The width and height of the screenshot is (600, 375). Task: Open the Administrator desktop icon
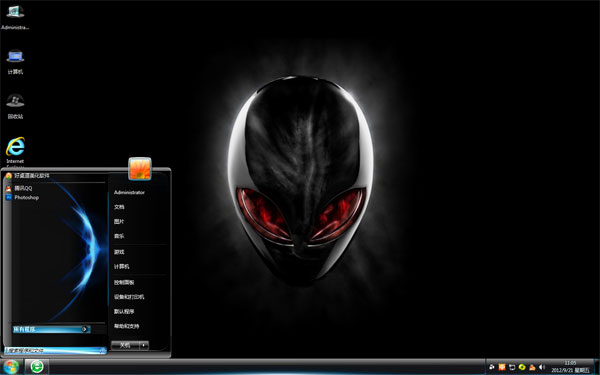pos(15,18)
